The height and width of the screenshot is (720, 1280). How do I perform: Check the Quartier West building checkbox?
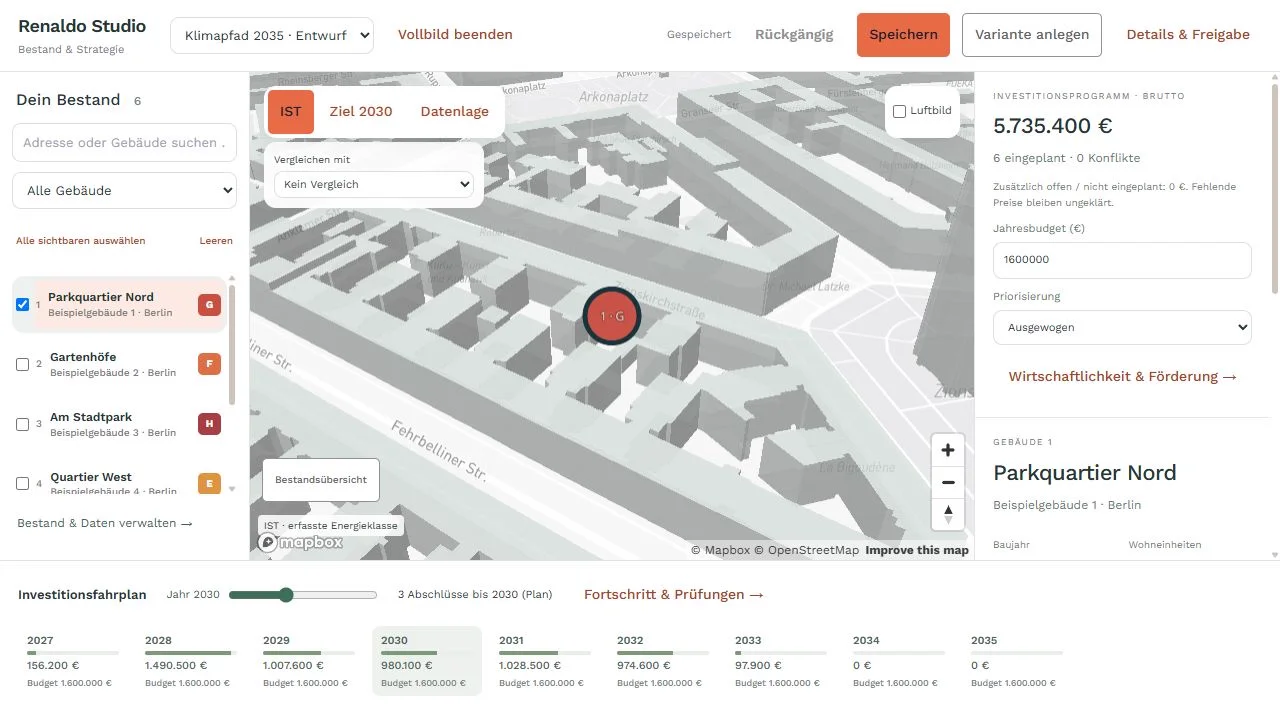coord(23,484)
